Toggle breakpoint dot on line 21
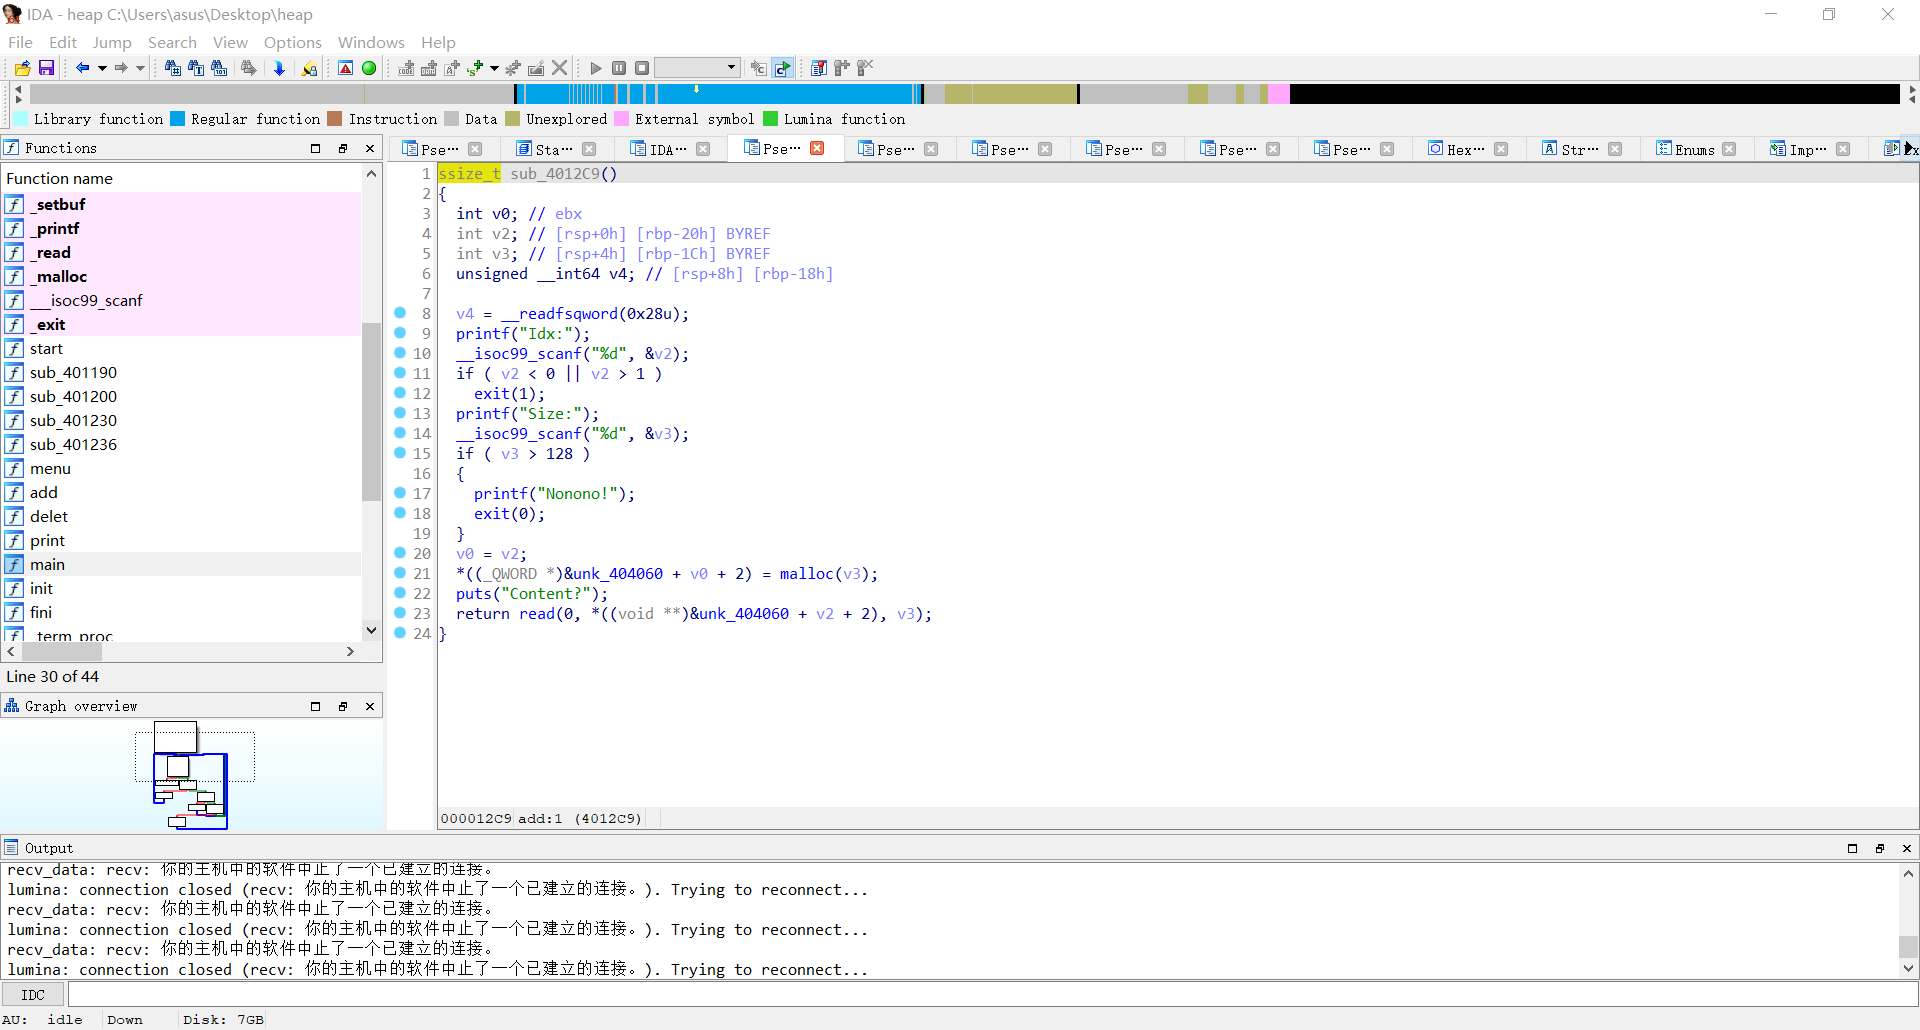Viewport: 1920px width, 1030px height. pyautogui.click(x=400, y=573)
